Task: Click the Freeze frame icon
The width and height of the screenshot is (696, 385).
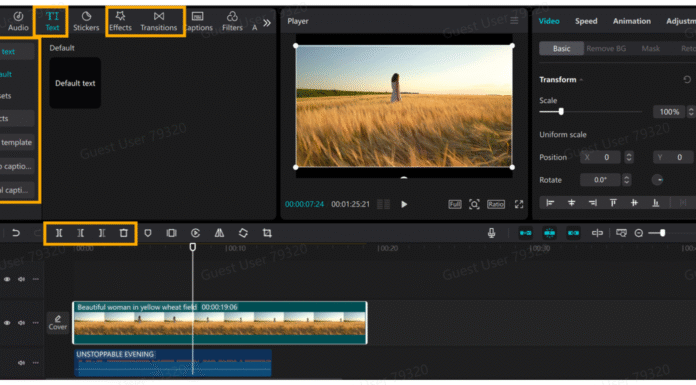Action: [x=171, y=233]
